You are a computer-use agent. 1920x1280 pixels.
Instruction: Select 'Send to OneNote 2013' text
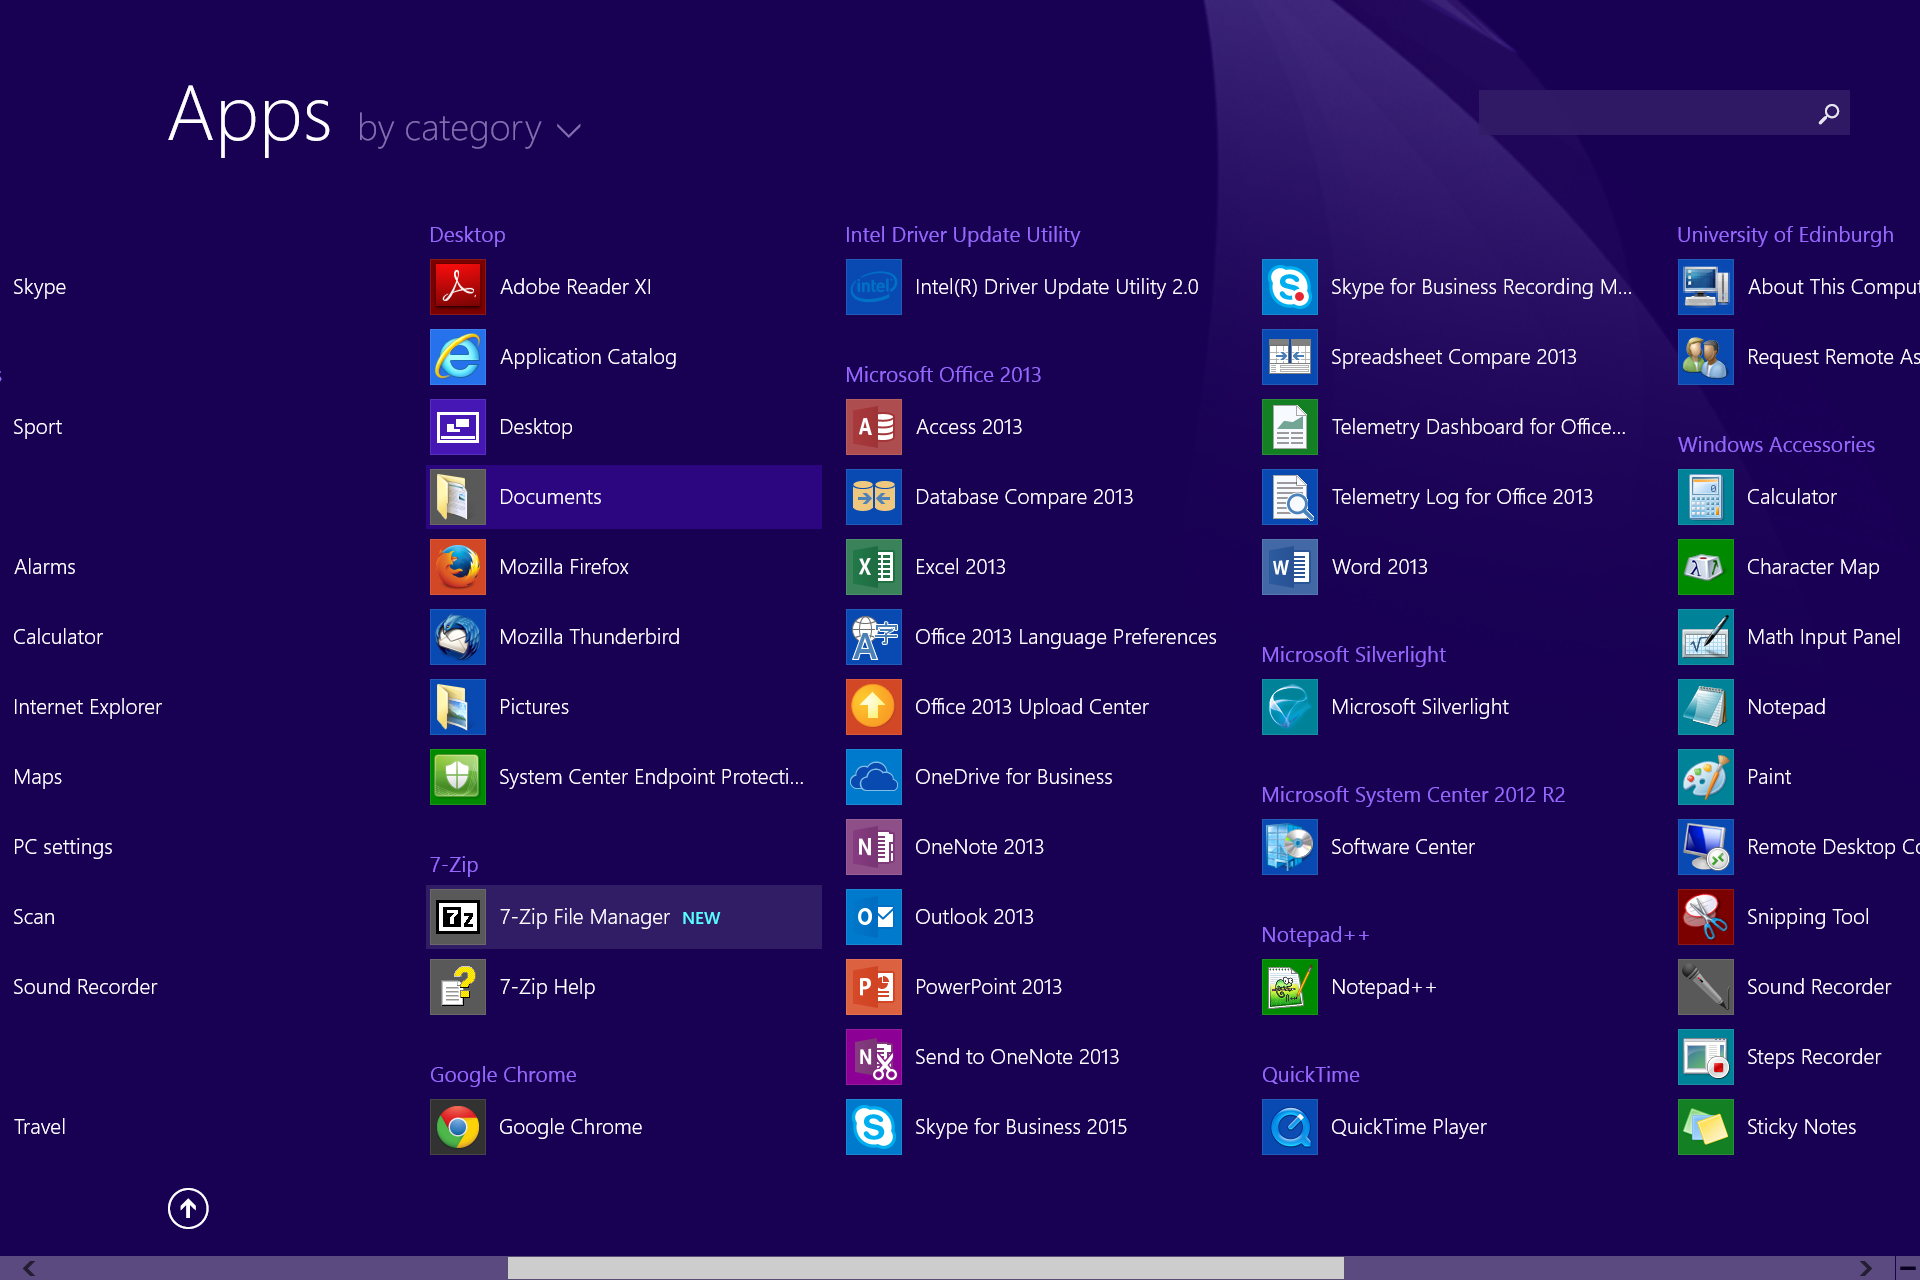click(1017, 1057)
